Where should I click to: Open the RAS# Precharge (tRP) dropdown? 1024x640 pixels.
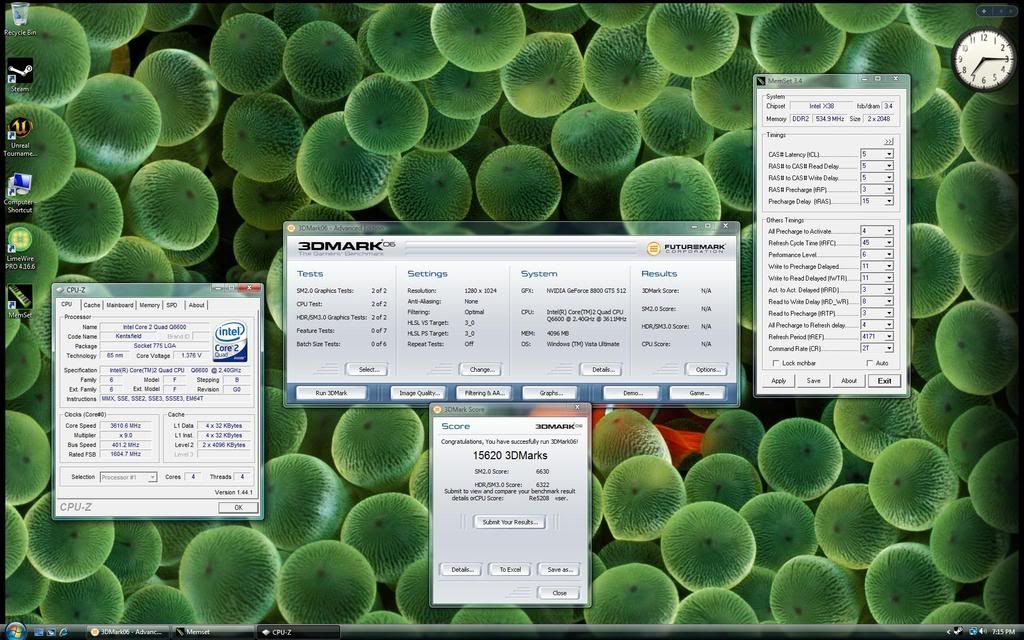point(888,189)
